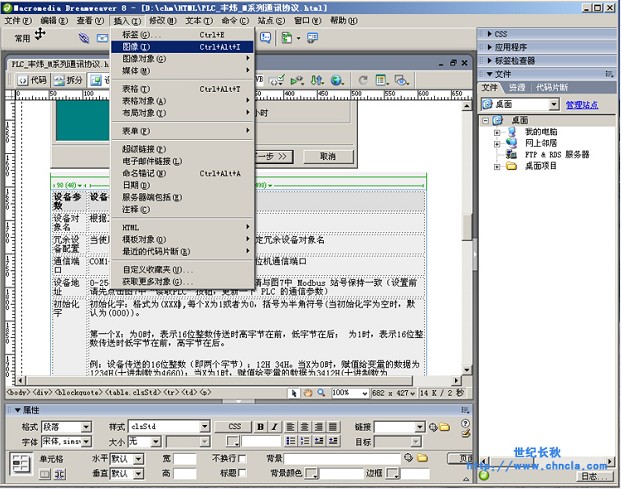Open the 媒体 (Media) submenu
621x489 pixels.
point(182,71)
